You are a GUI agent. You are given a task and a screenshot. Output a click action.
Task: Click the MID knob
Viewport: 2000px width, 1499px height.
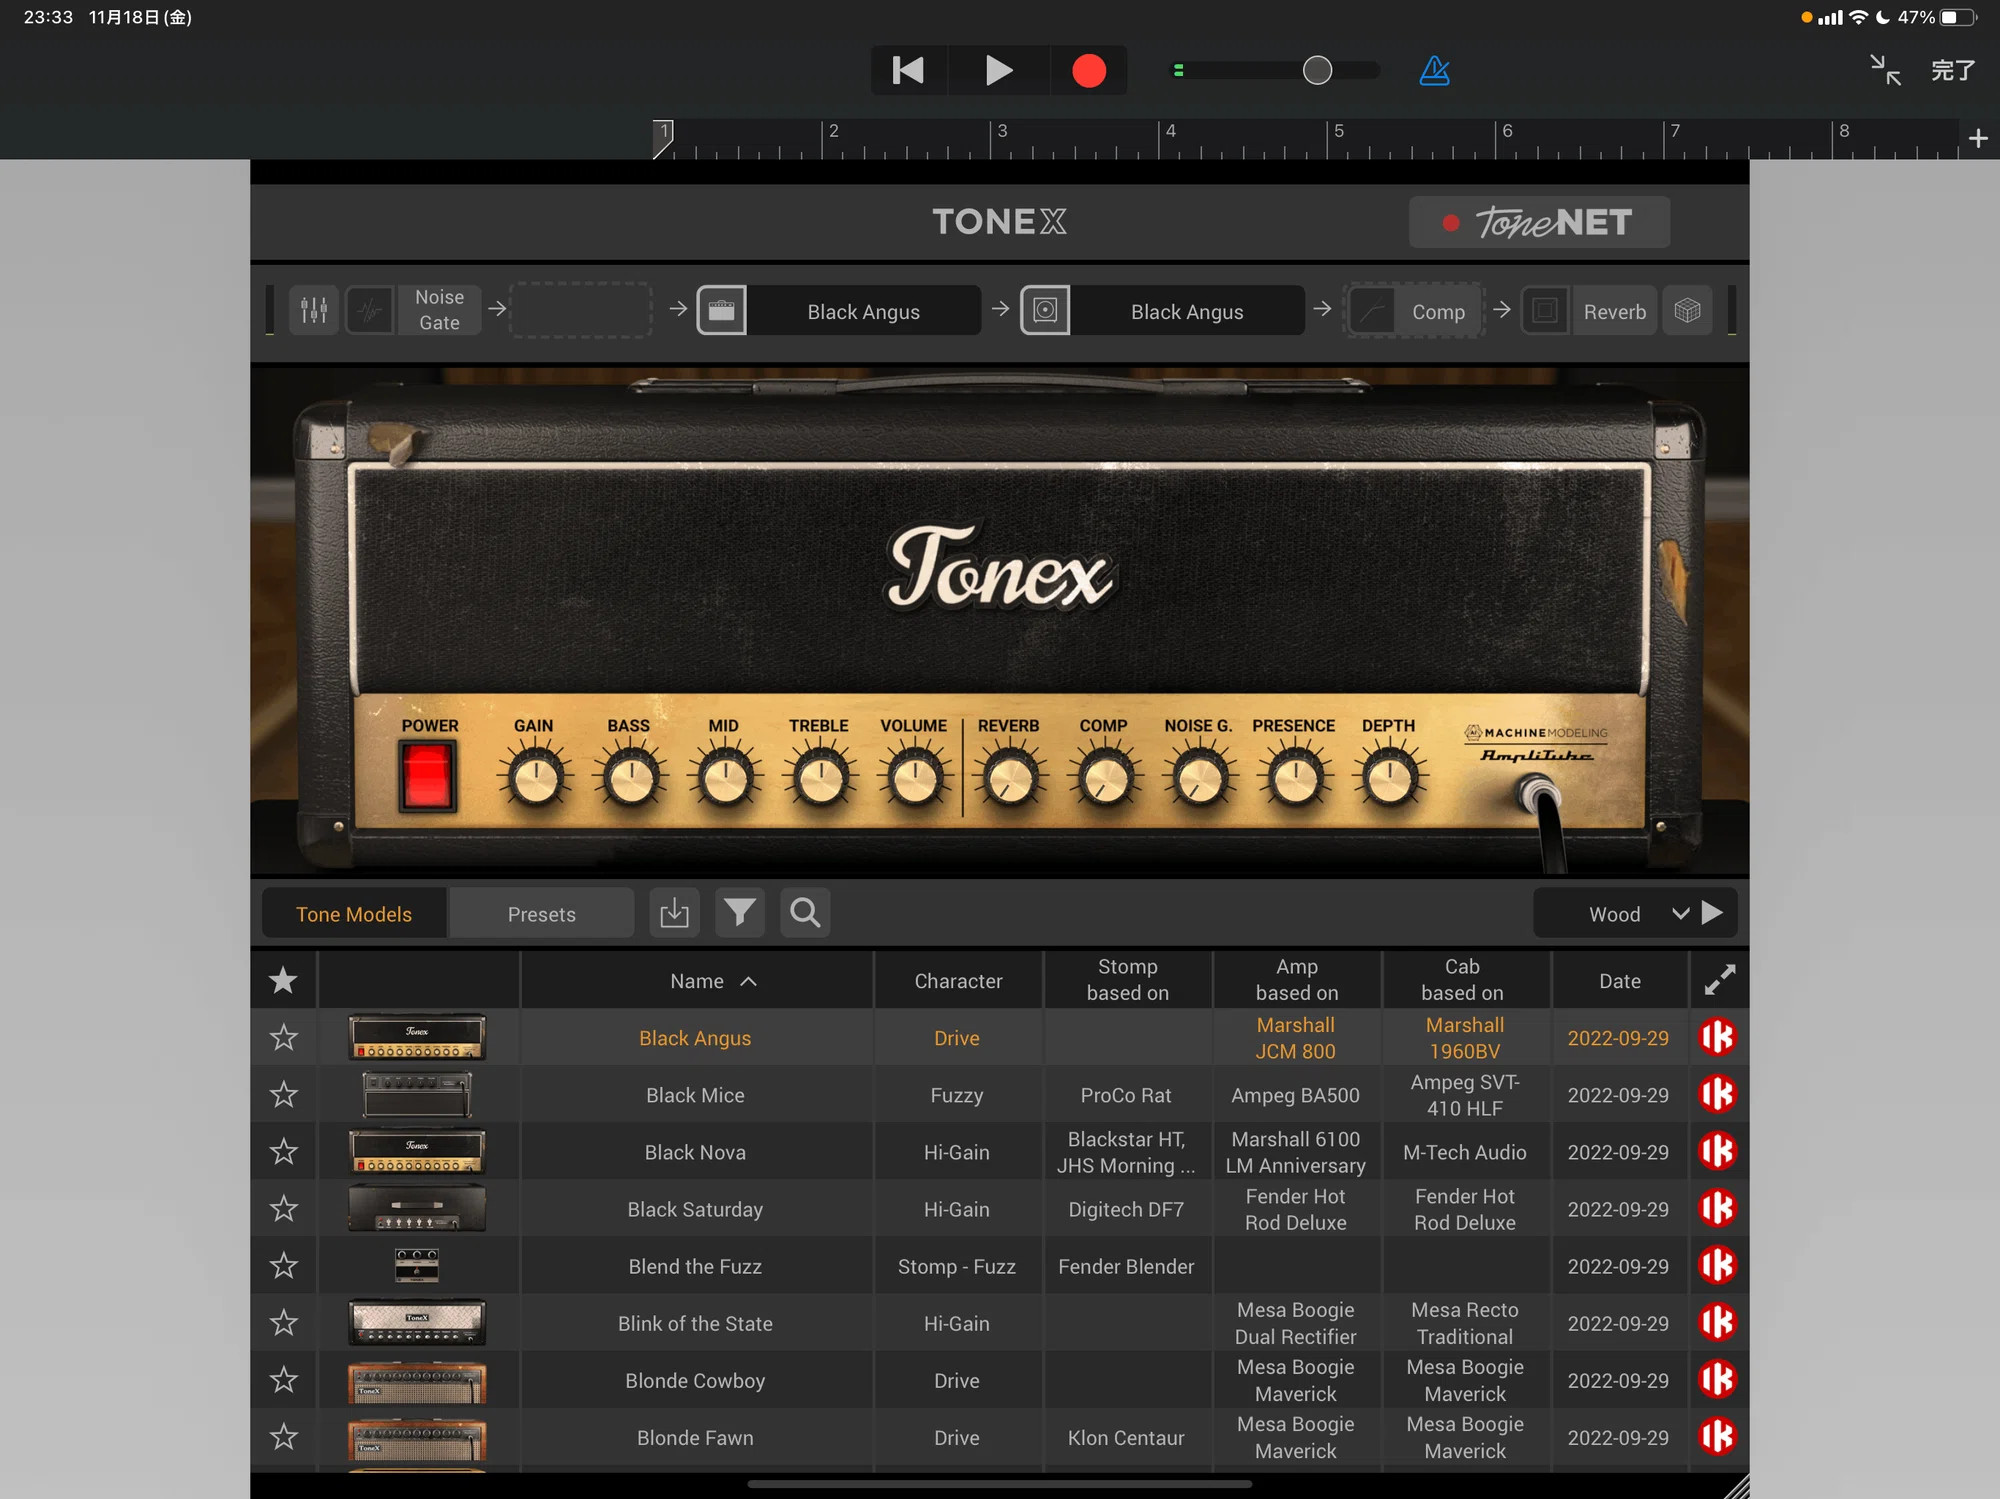point(725,779)
